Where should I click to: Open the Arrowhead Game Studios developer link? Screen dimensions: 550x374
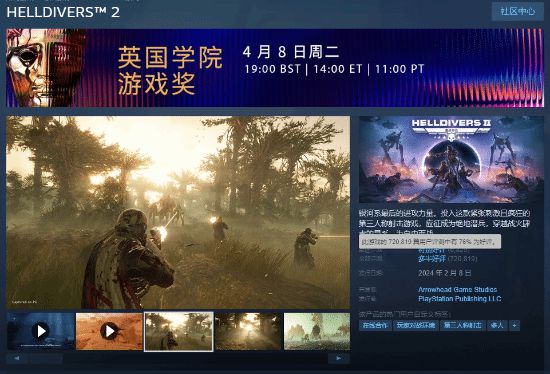pyautogui.click(x=457, y=289)
